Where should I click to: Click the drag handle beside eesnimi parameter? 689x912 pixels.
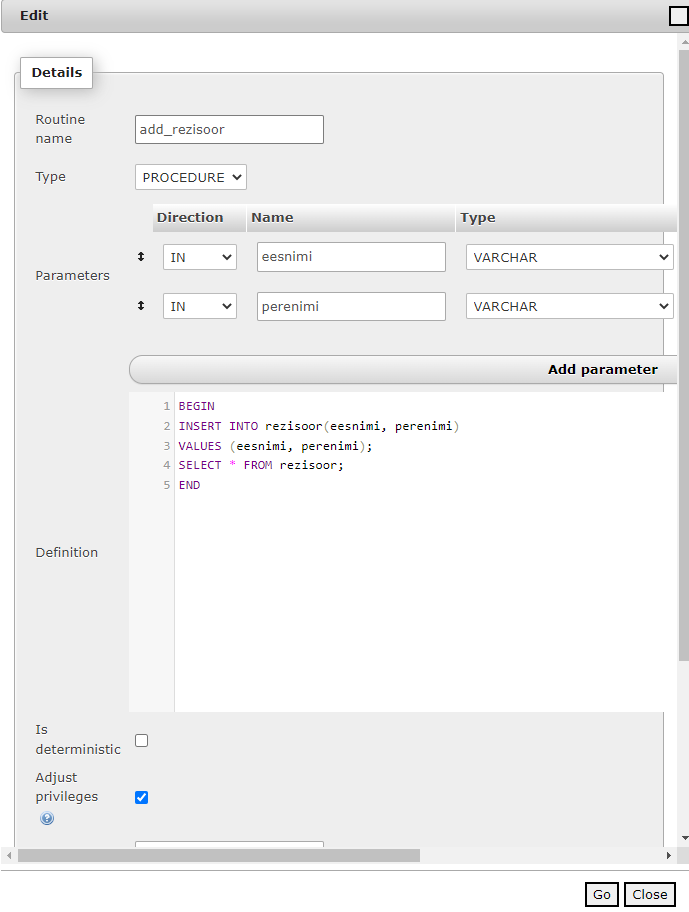[141, 256]
